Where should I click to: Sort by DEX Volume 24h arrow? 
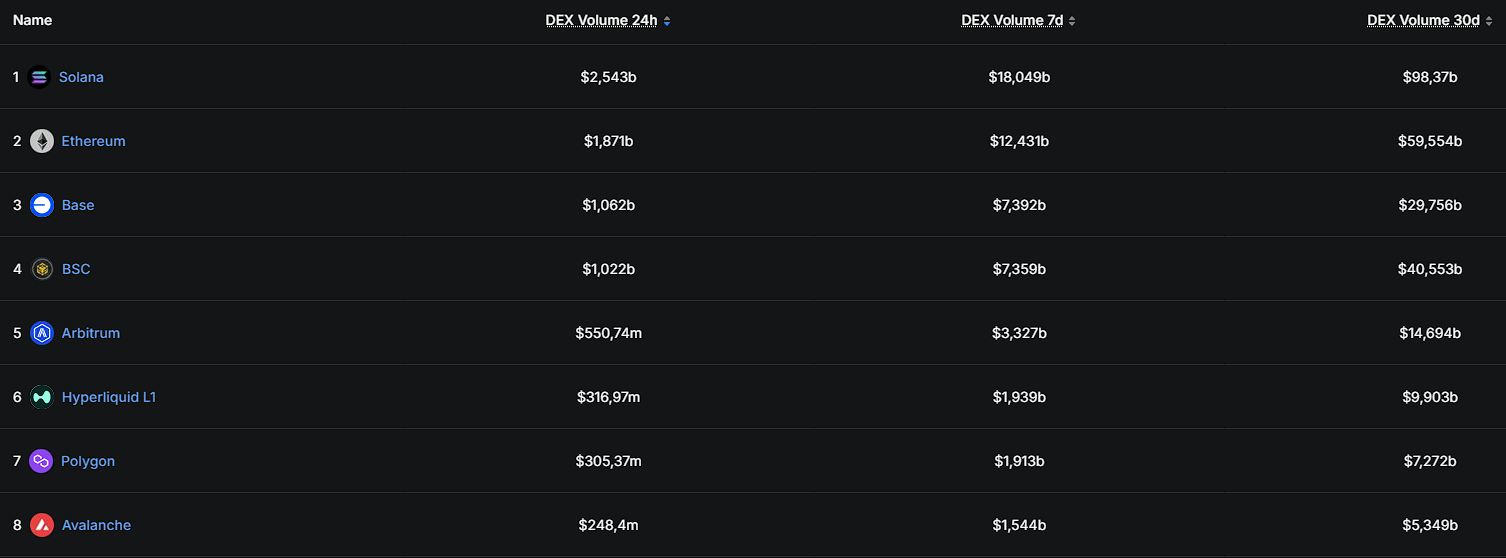667,21
